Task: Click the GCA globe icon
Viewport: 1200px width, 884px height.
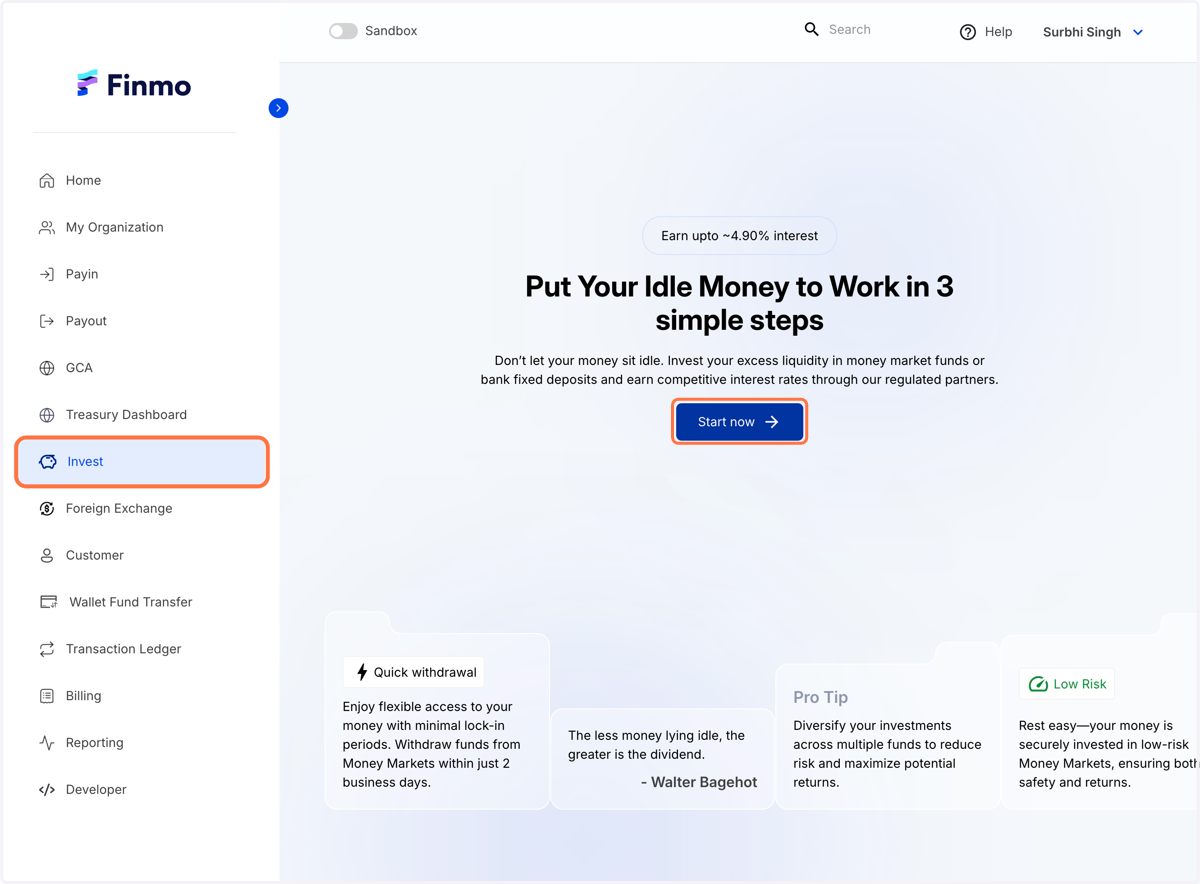Action: pyautogui.click(x=47, y=368)
